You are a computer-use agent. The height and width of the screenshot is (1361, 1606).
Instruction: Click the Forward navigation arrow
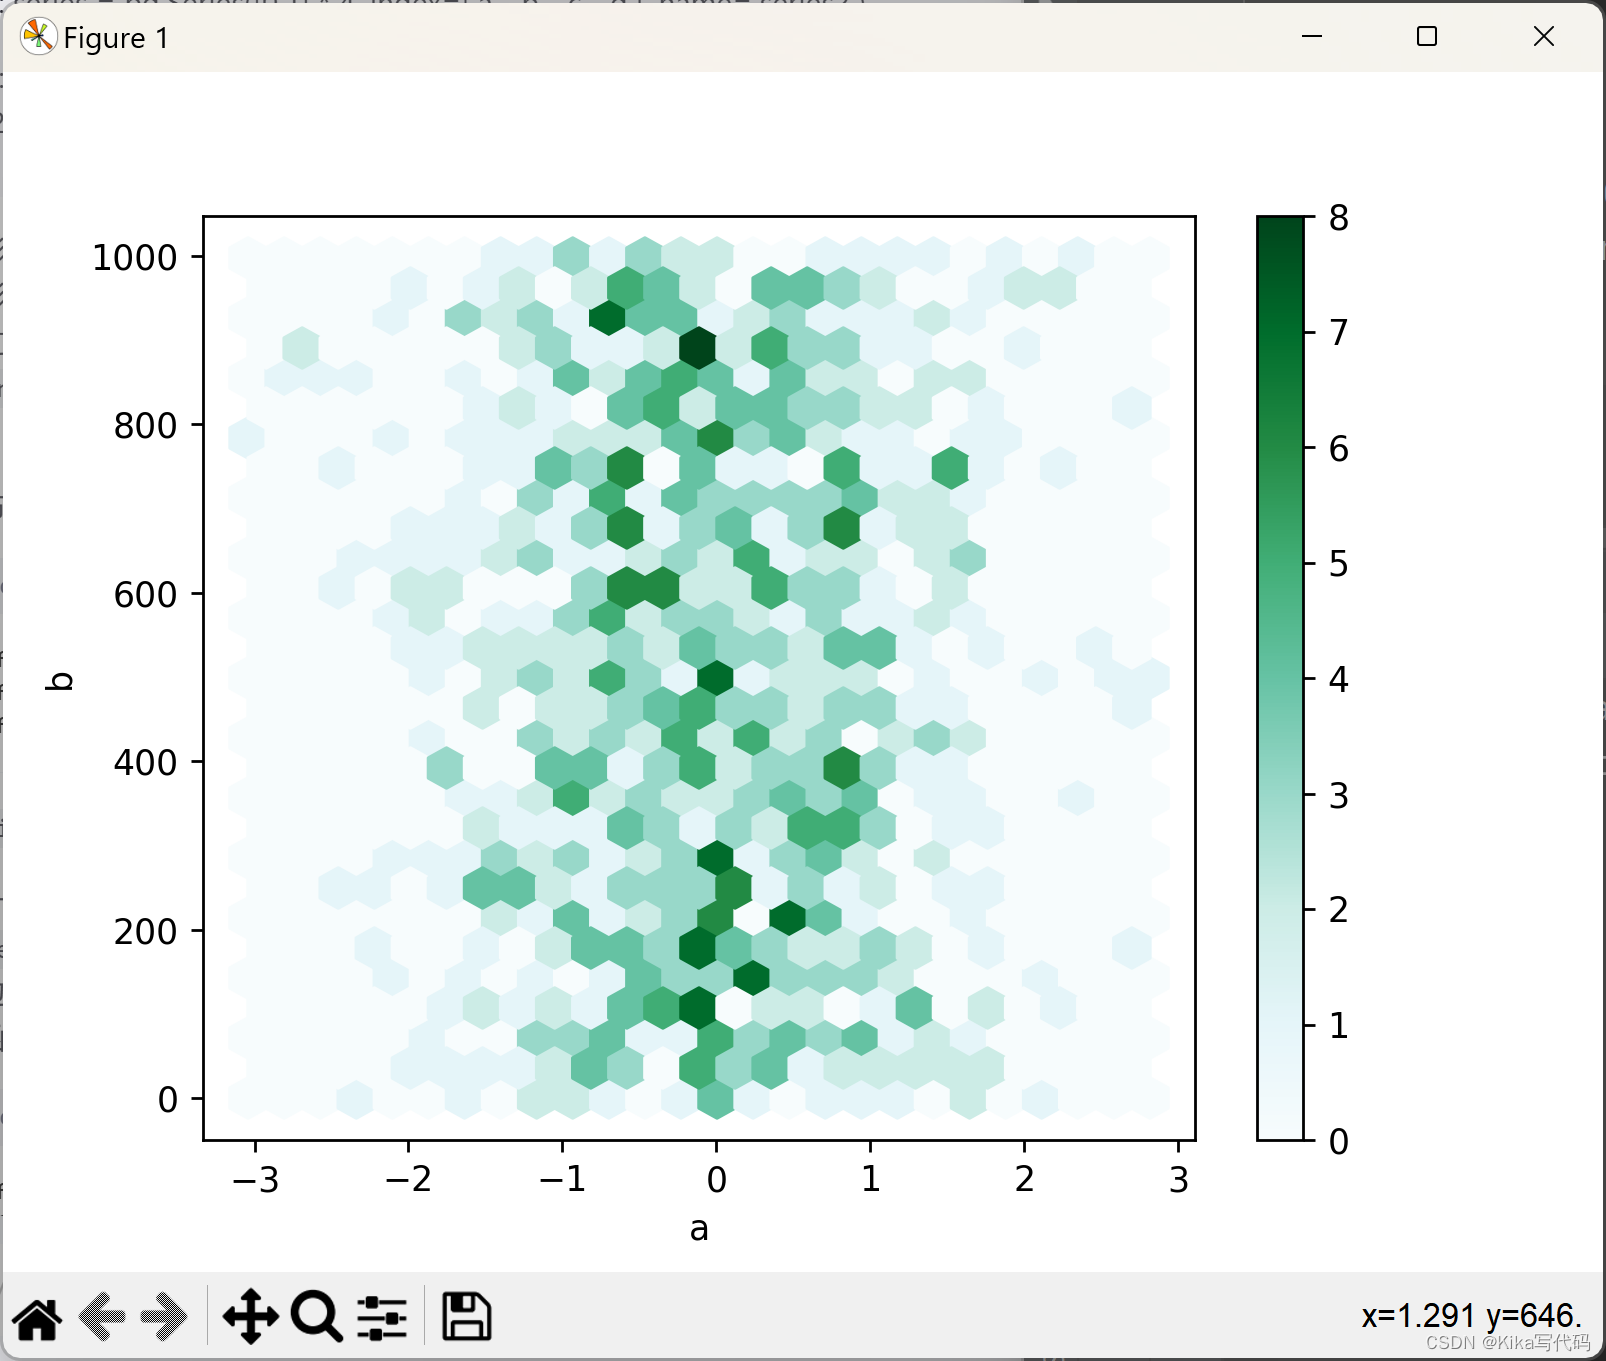coord(163,1318)
